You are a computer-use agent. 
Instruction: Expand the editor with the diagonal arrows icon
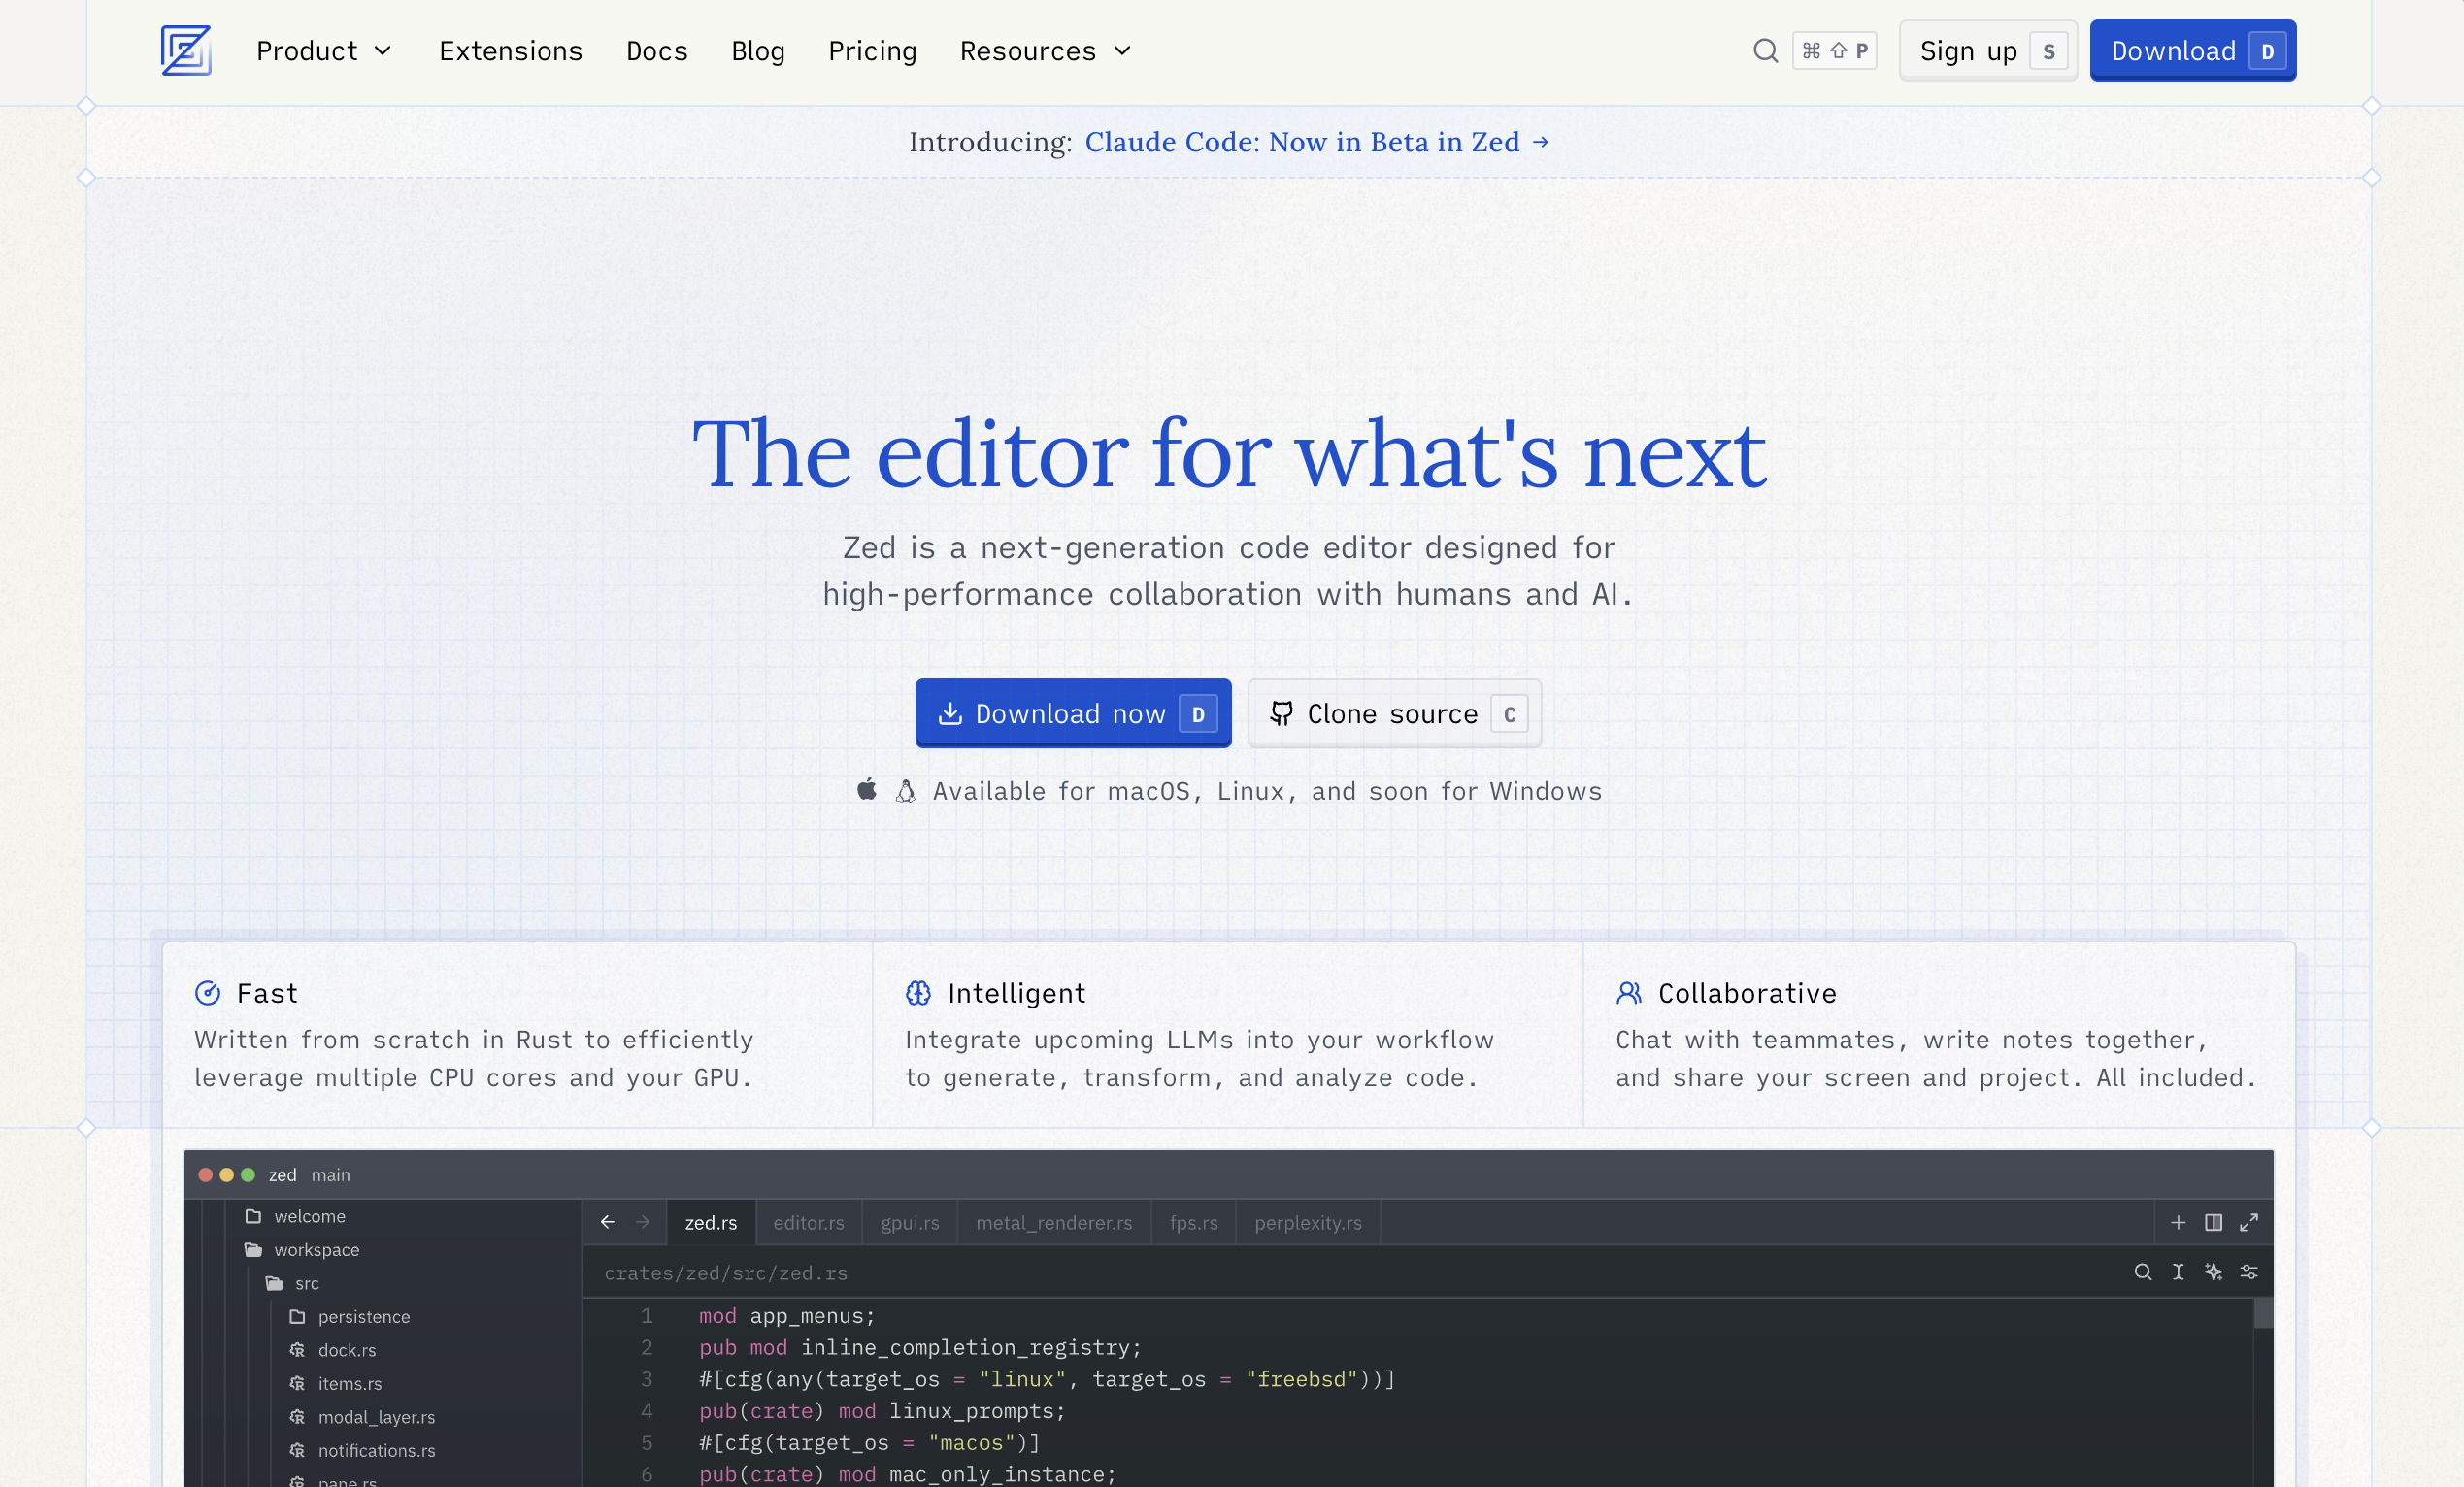tap(2251, 1222)
